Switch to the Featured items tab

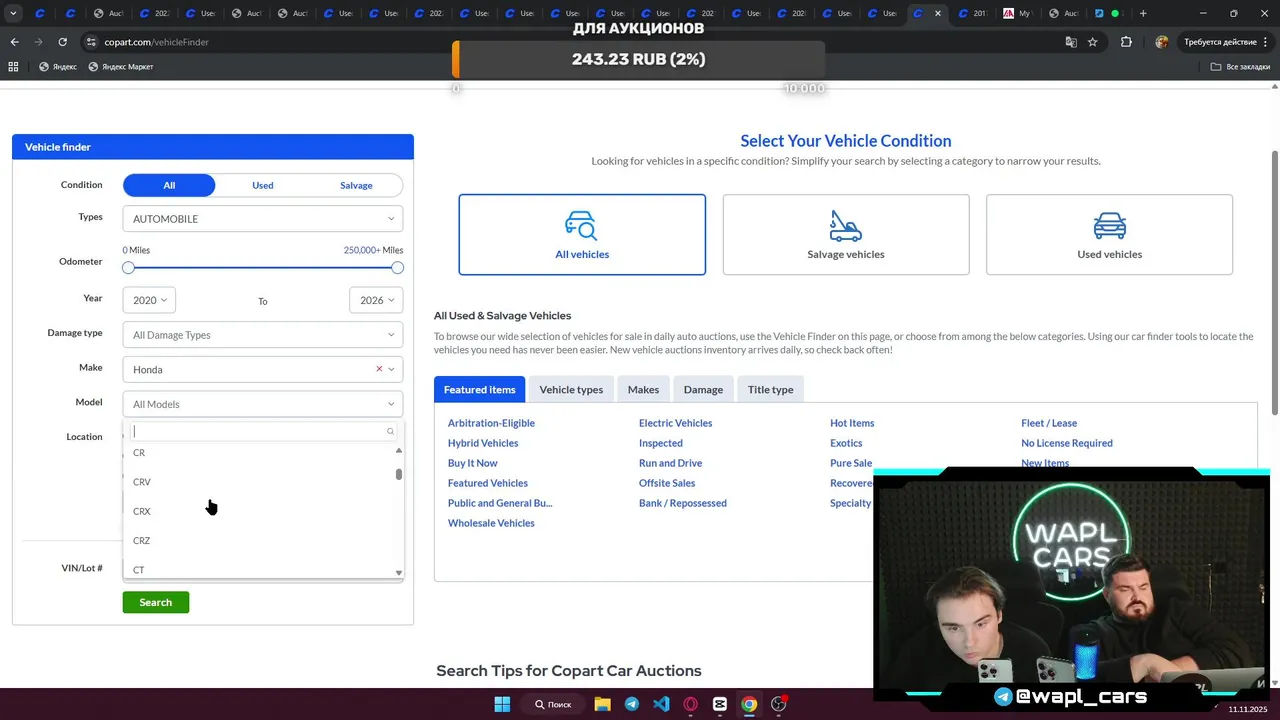pos(480,389)
